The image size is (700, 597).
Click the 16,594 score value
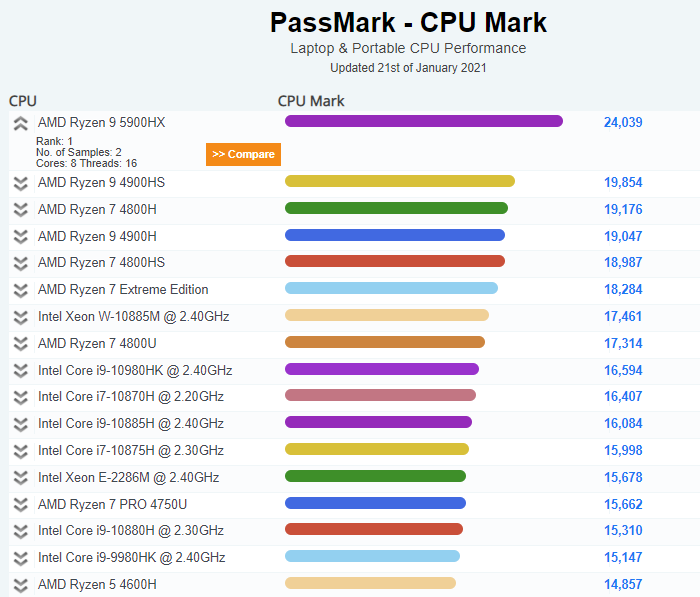(x=623, y=370)
